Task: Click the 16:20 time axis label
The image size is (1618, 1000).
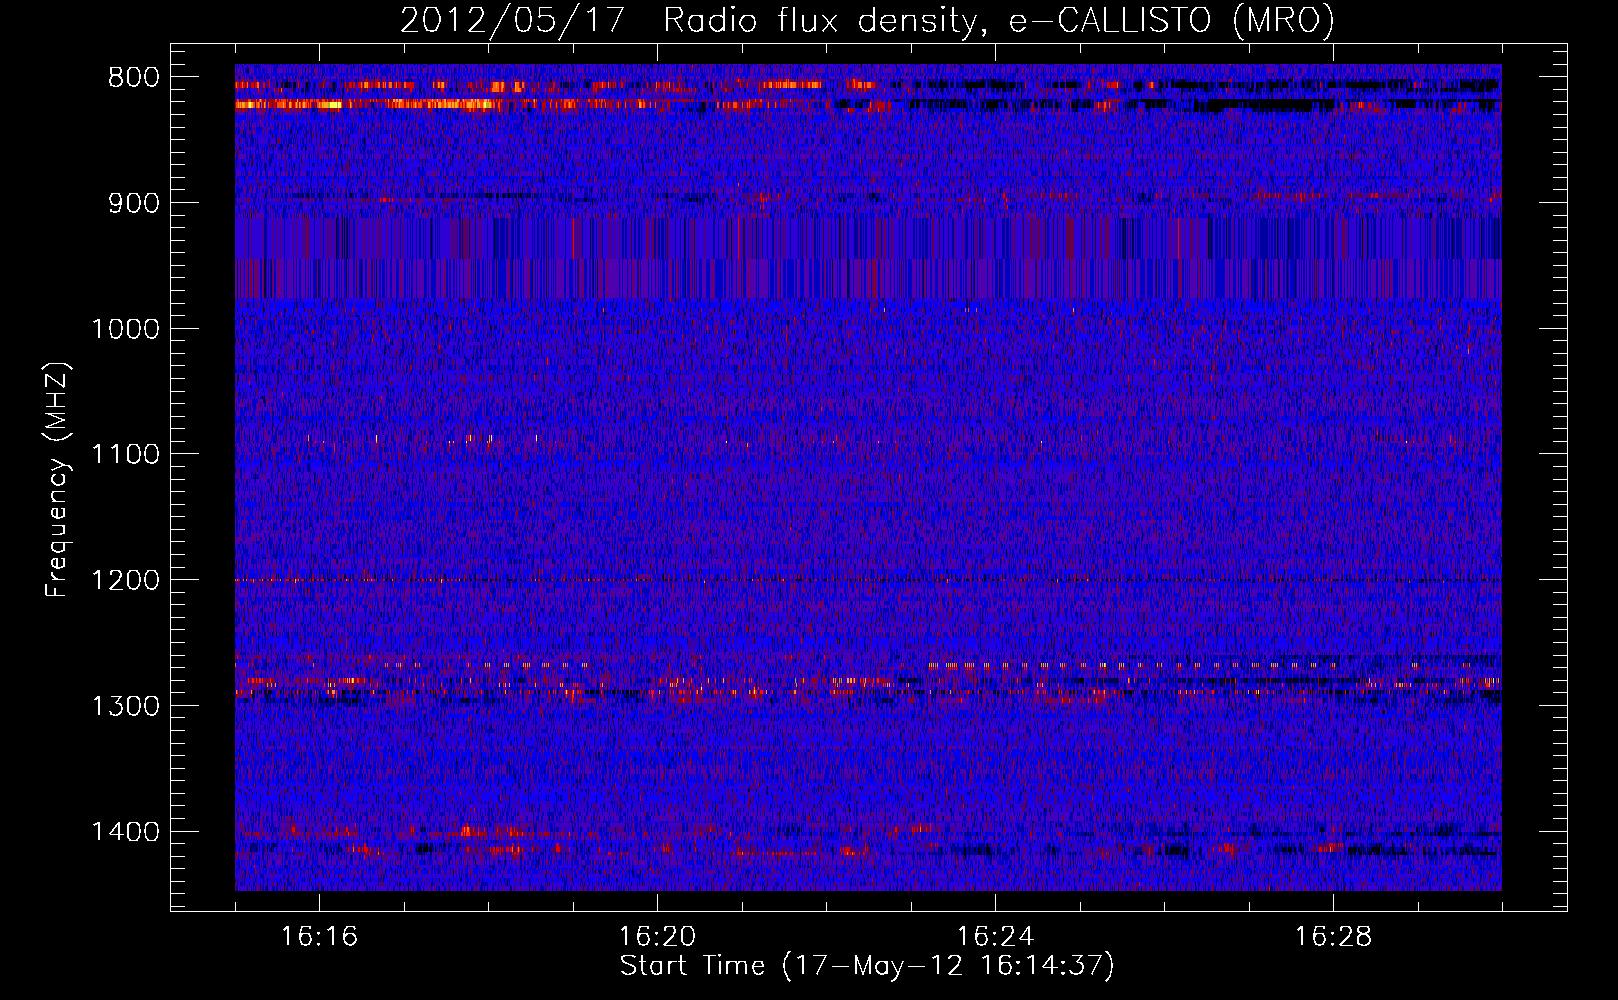Action: (x=657, y=937)
